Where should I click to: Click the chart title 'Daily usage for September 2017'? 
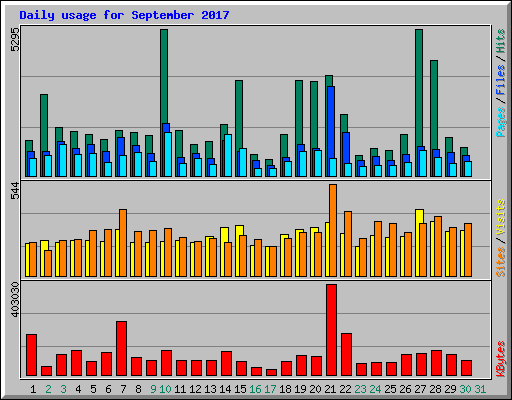124,15
